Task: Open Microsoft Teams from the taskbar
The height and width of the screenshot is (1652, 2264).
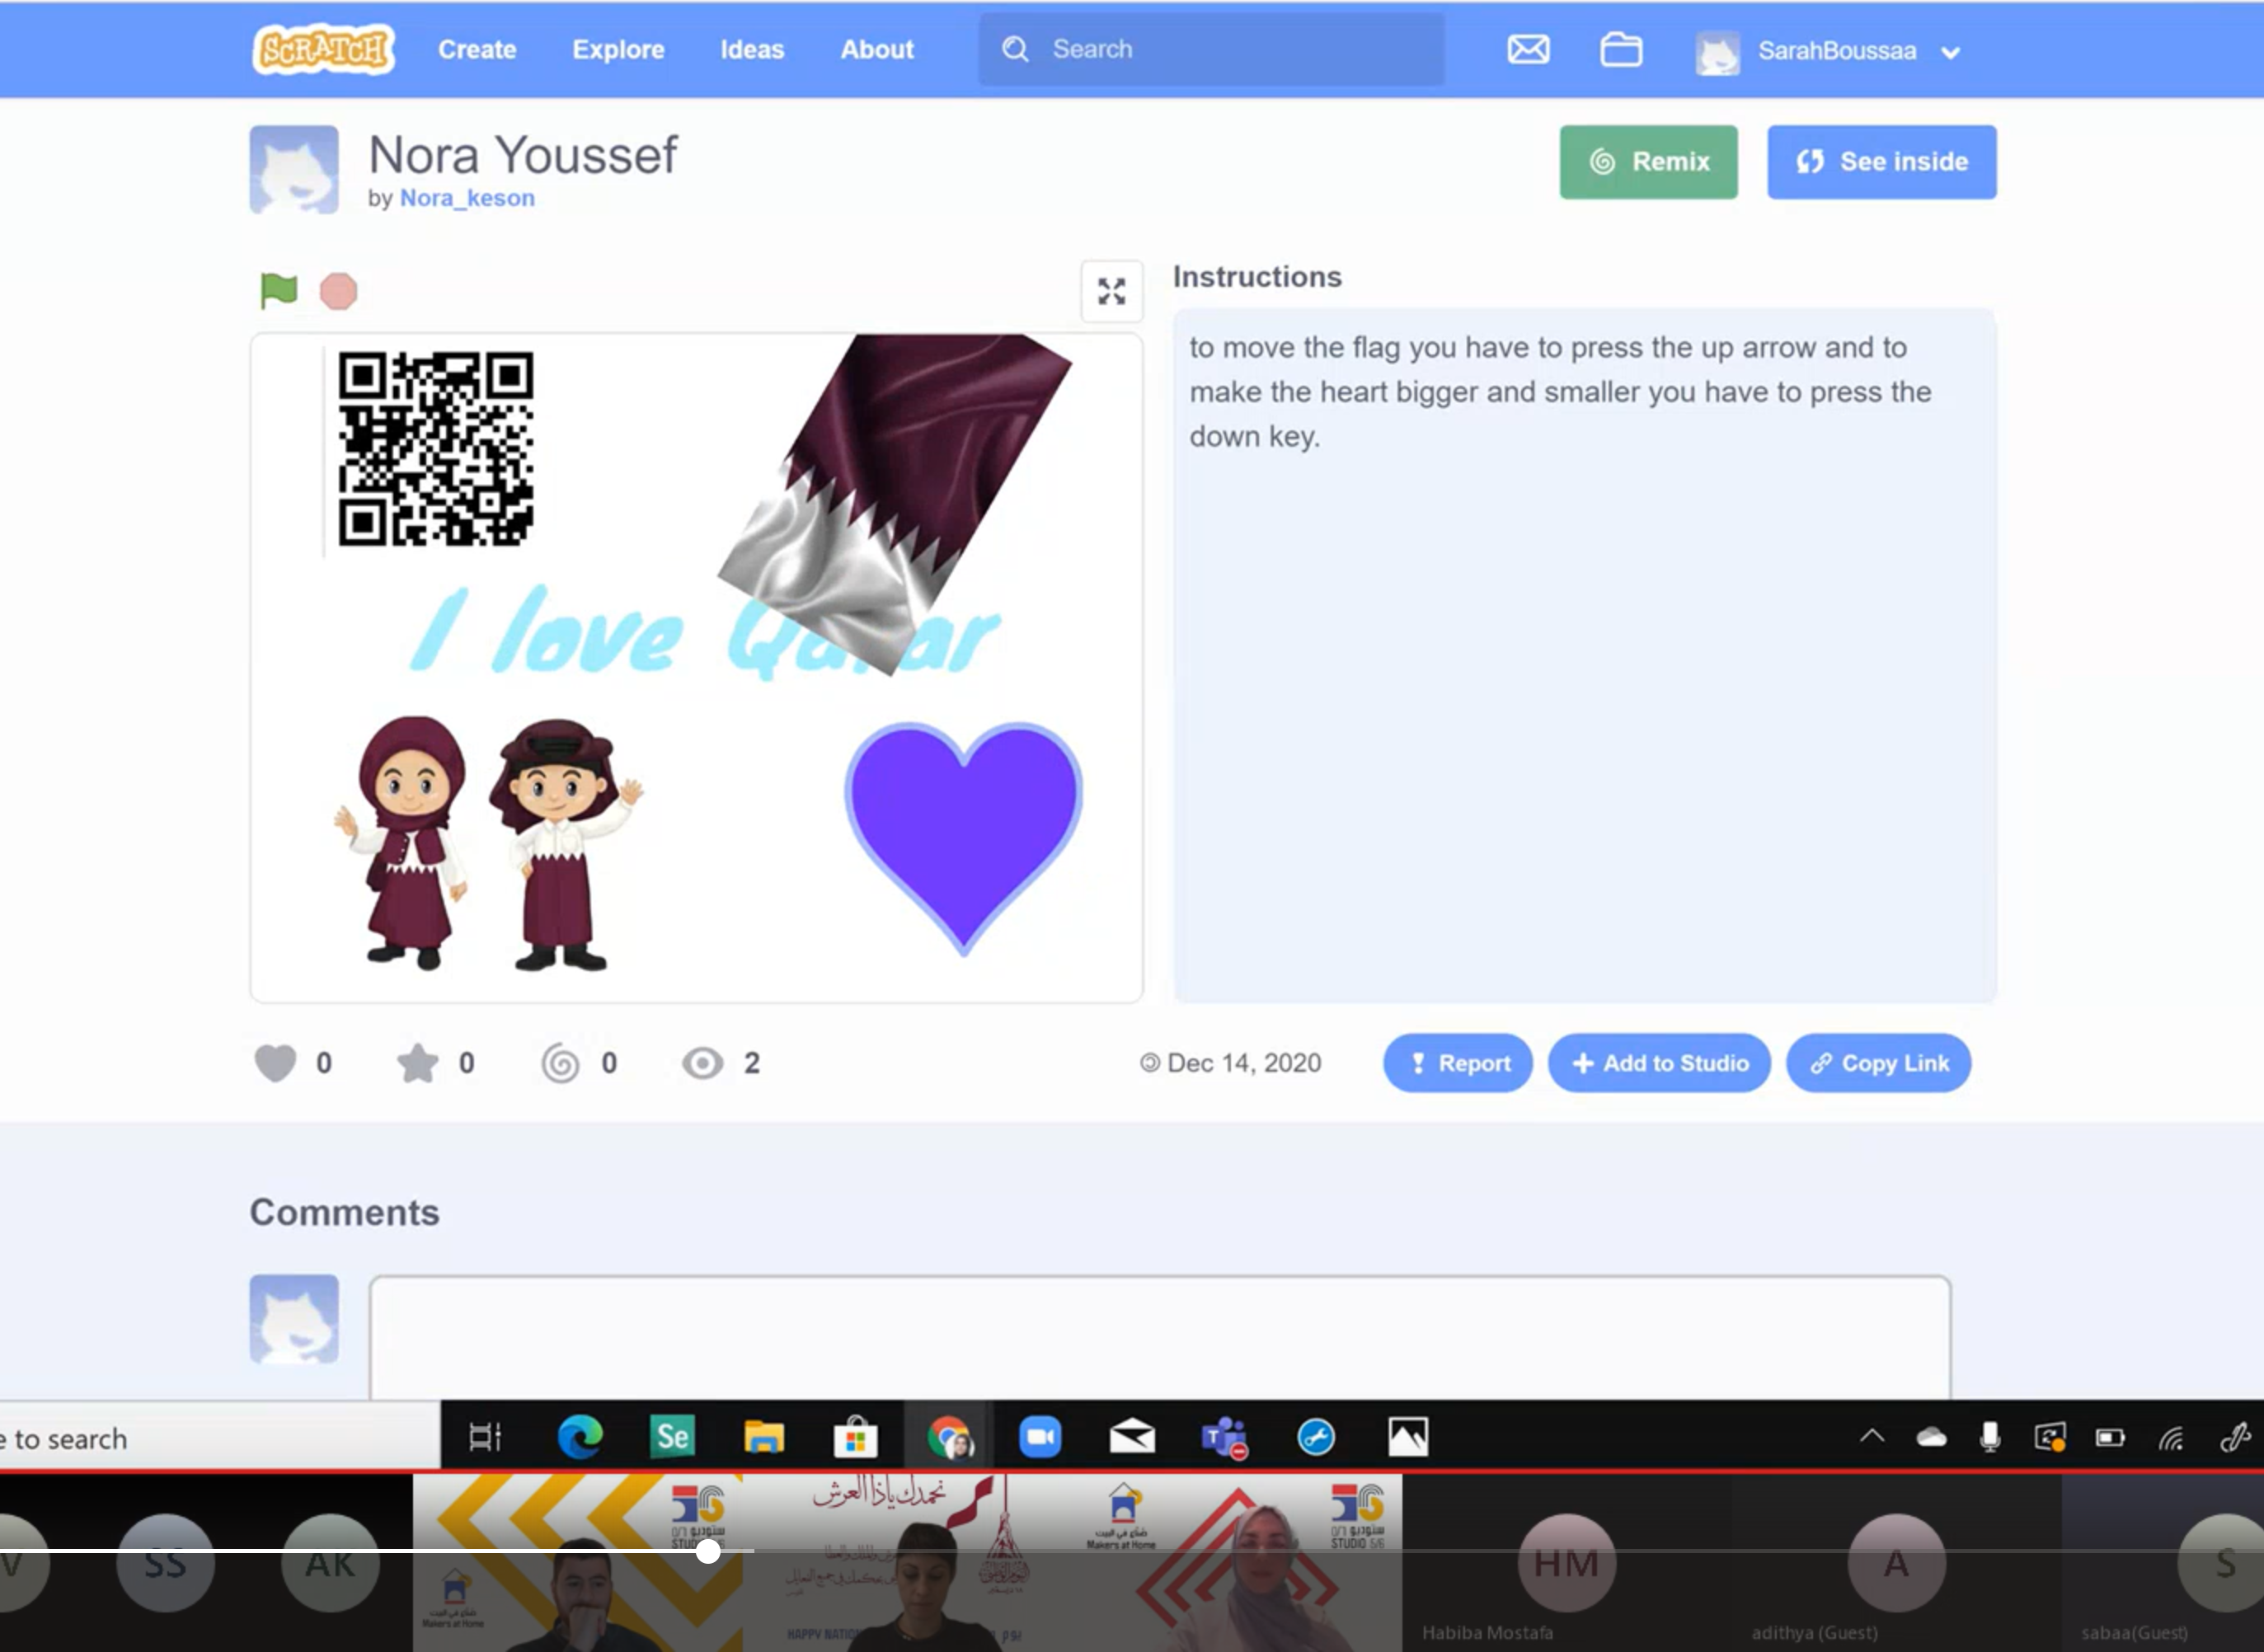Action: pyautogui.click(x=1224, y=1437)
